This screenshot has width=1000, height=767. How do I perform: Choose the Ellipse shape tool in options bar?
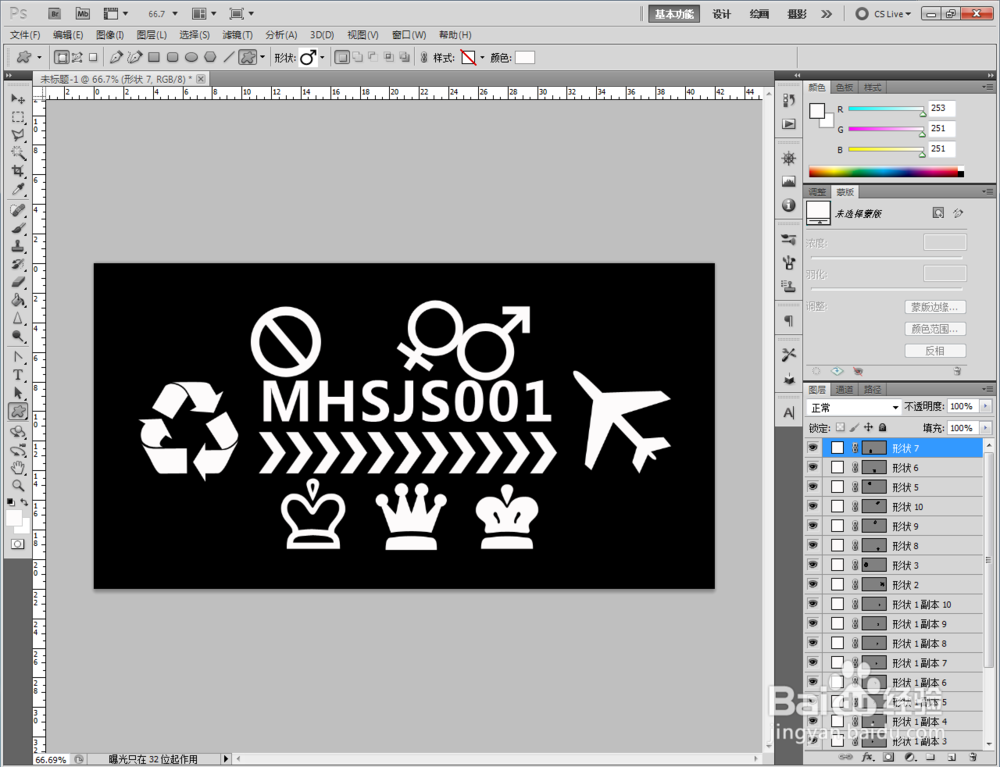click(x=191, y=57)
